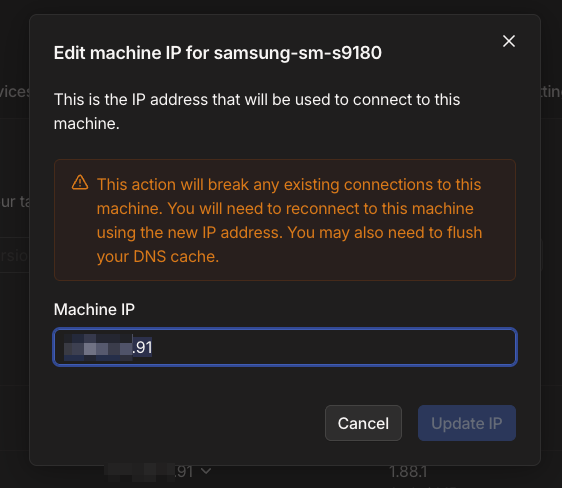Close the Edit machine IP dialog
The height and width of the screenshot is (488, 562).
[x=509, y=41]
